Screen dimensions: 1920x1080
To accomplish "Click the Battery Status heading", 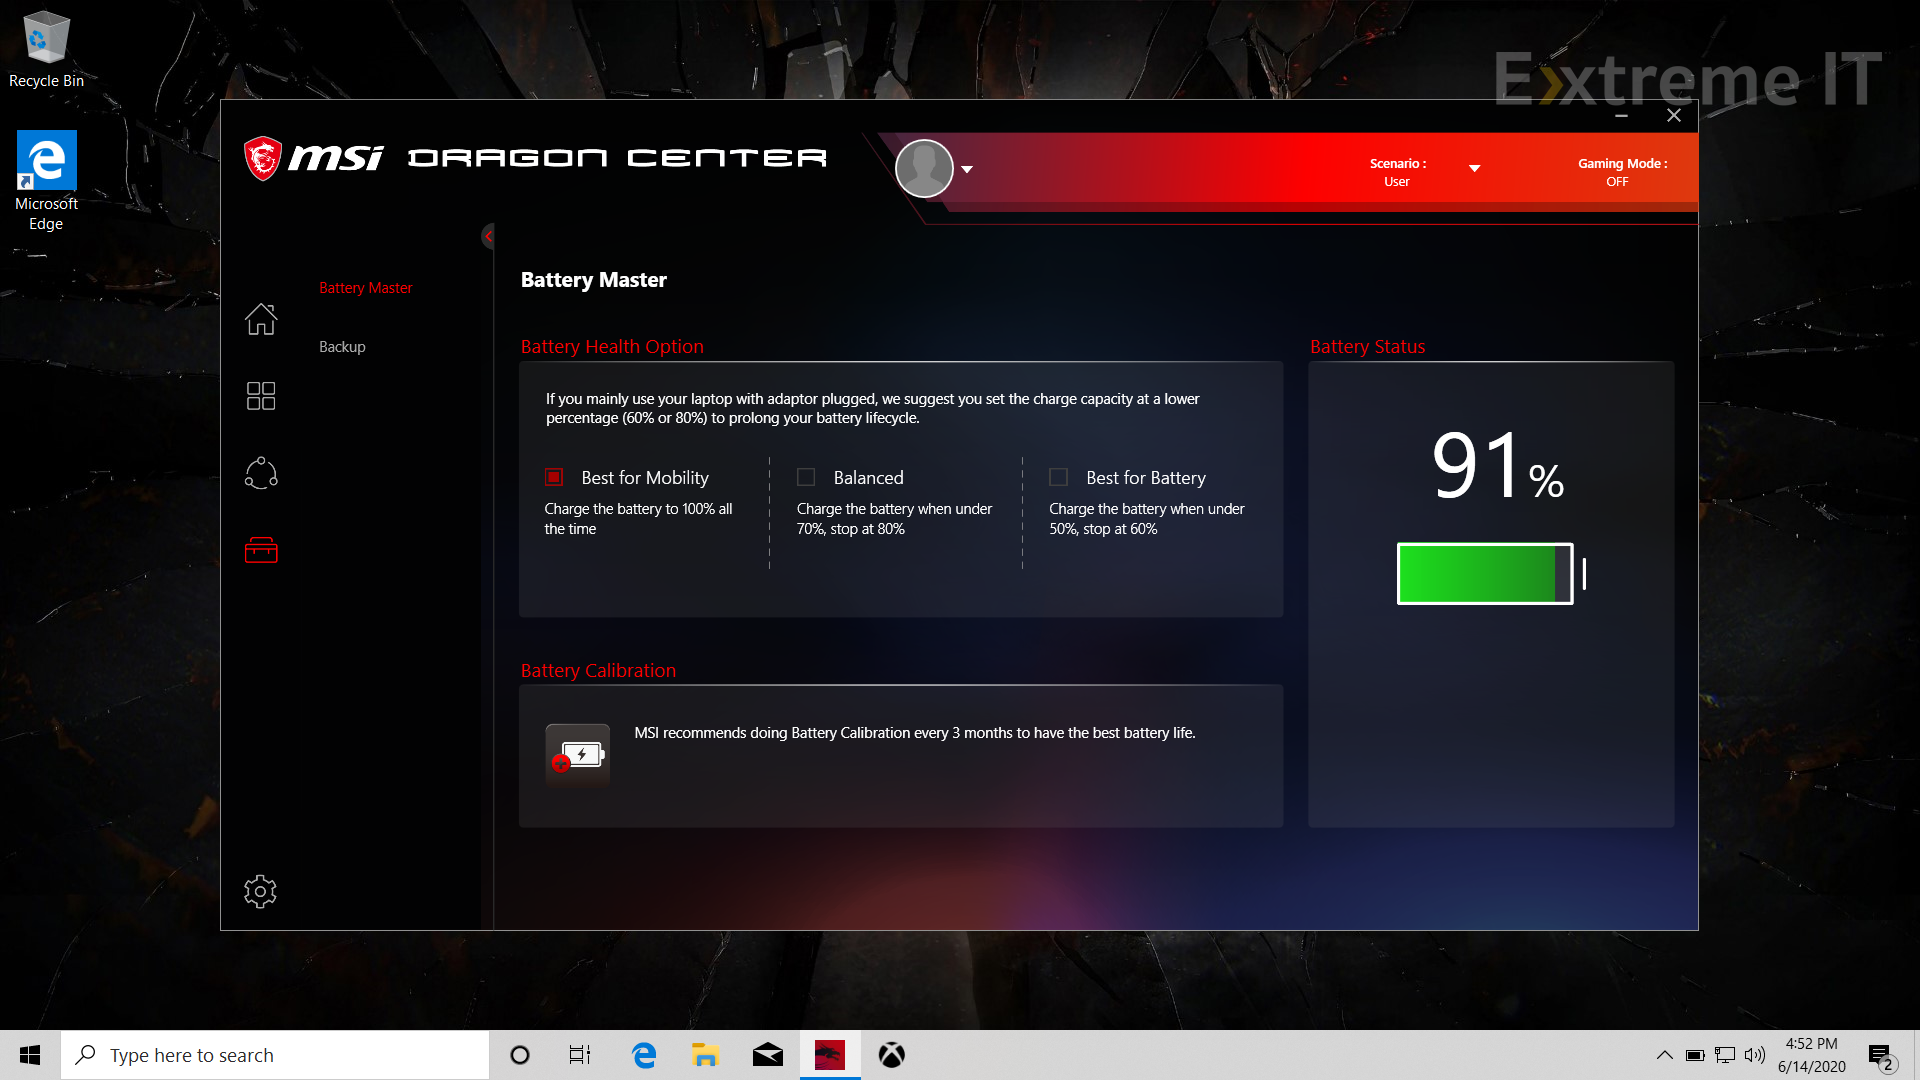I will 1367,347.
